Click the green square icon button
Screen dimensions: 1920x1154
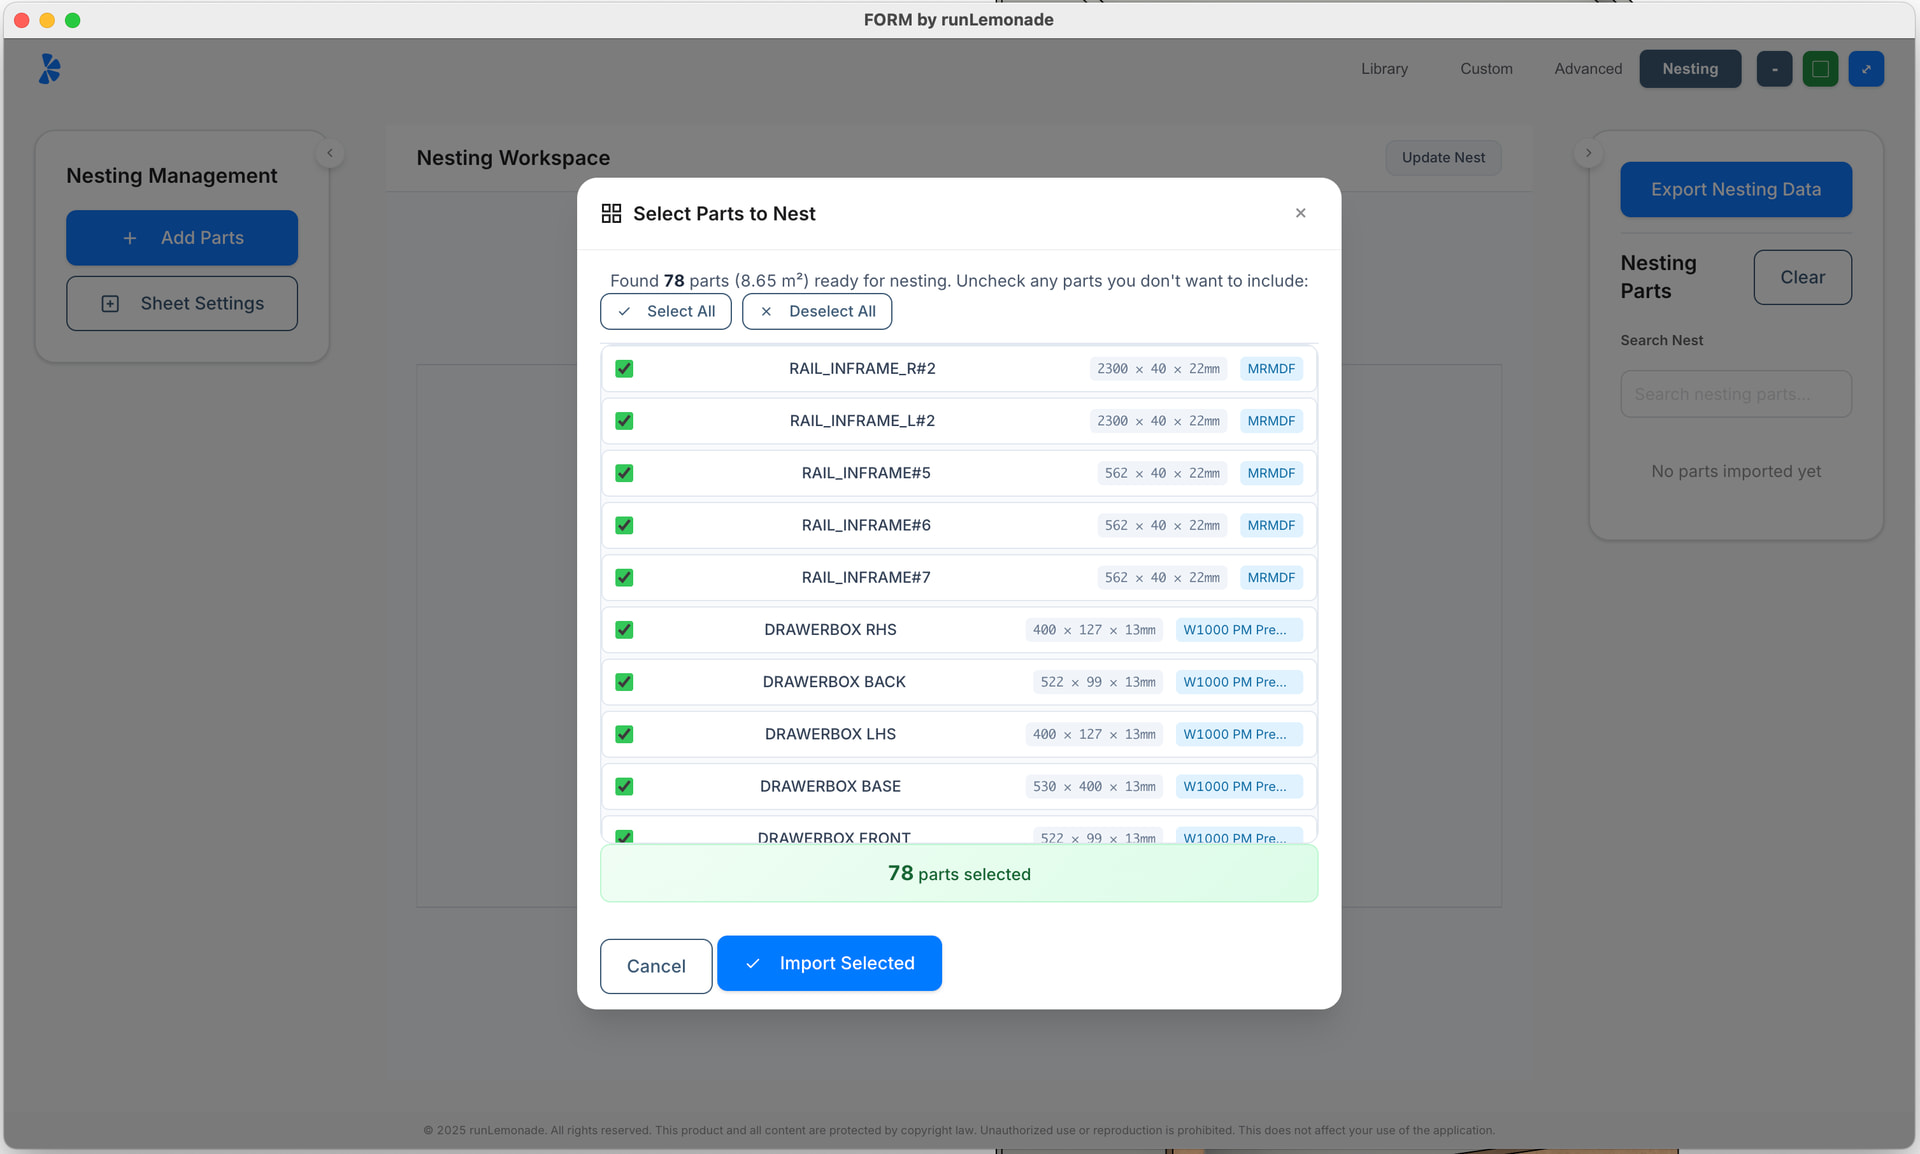(x=1820, y=69)
